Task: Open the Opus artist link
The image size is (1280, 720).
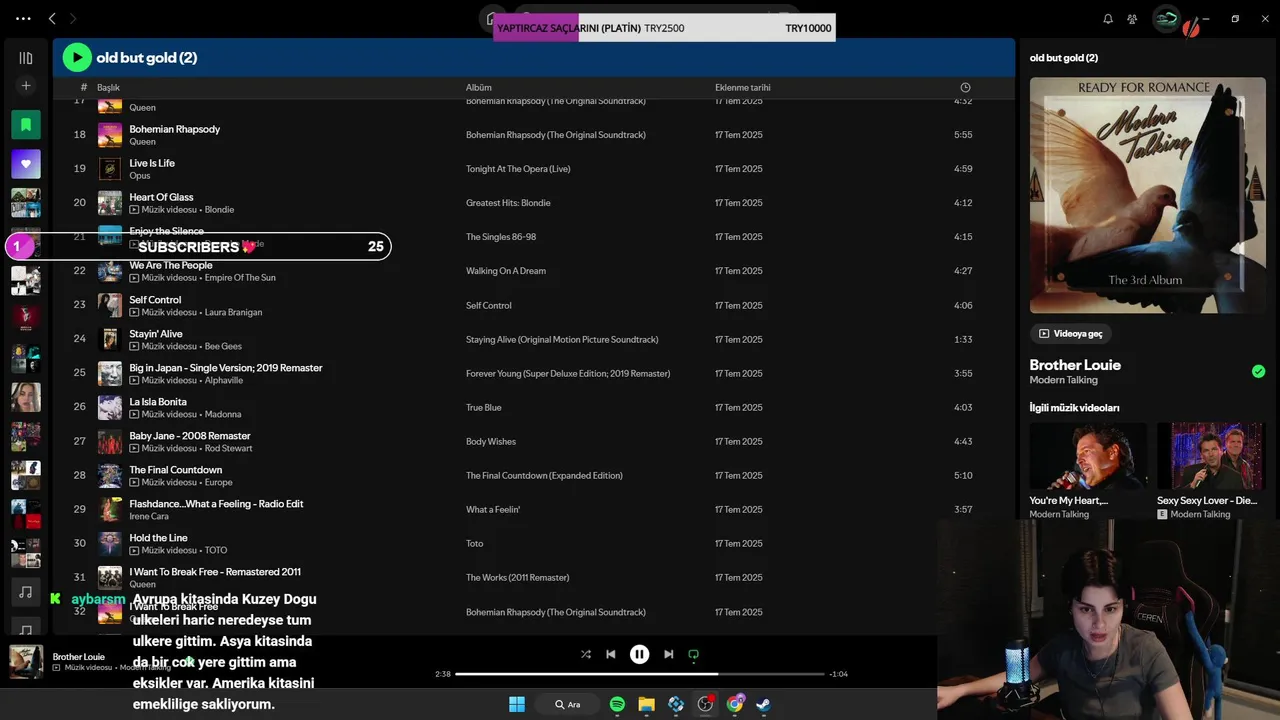Action: coord(139,176)
